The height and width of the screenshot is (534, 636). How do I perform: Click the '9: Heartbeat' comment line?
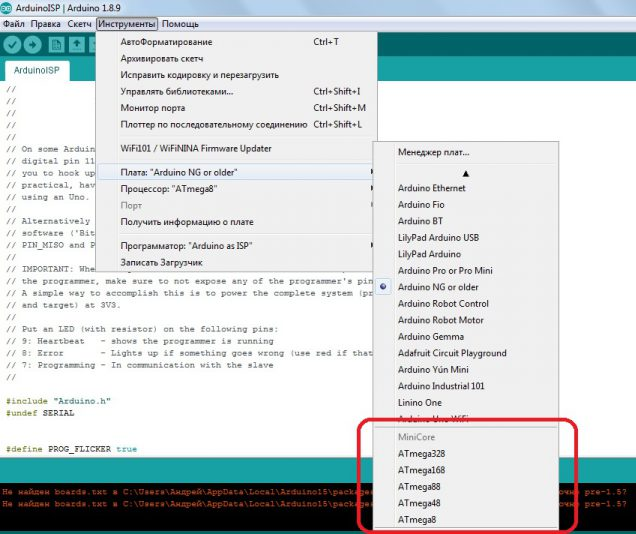tap(140, 341)
